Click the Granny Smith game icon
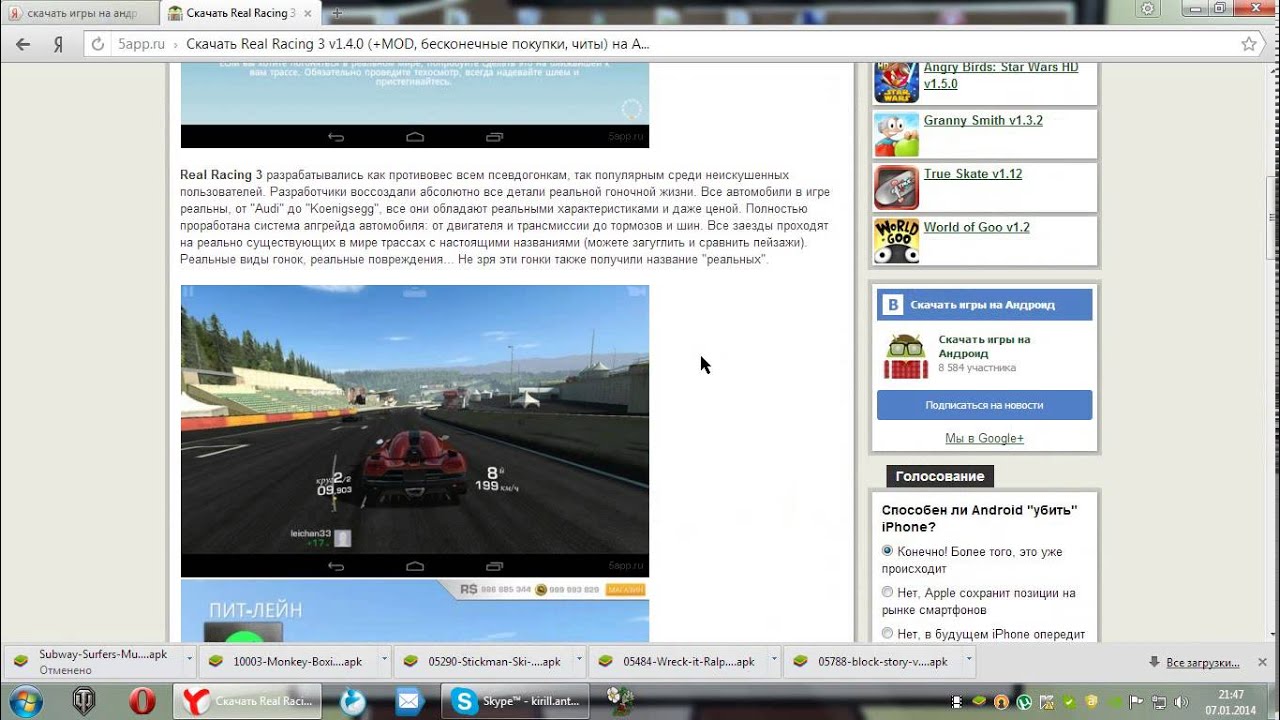This screenshot has height=720, width=1280. click(896, 134)
